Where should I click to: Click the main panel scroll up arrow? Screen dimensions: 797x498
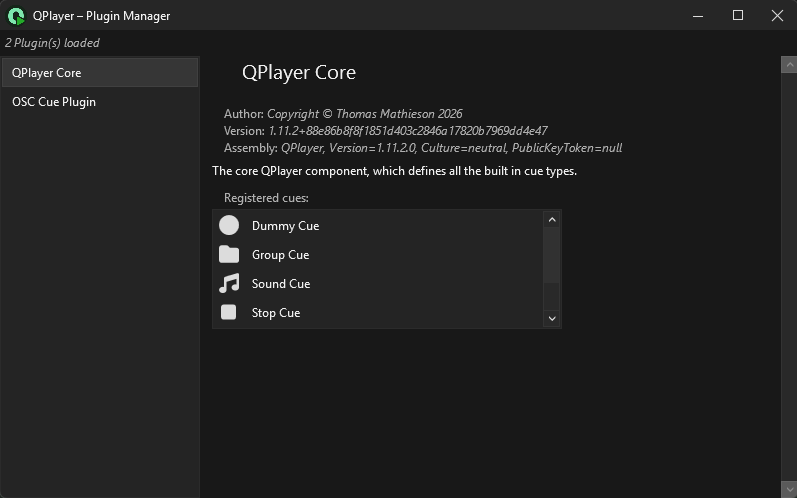tap(789, 65)
